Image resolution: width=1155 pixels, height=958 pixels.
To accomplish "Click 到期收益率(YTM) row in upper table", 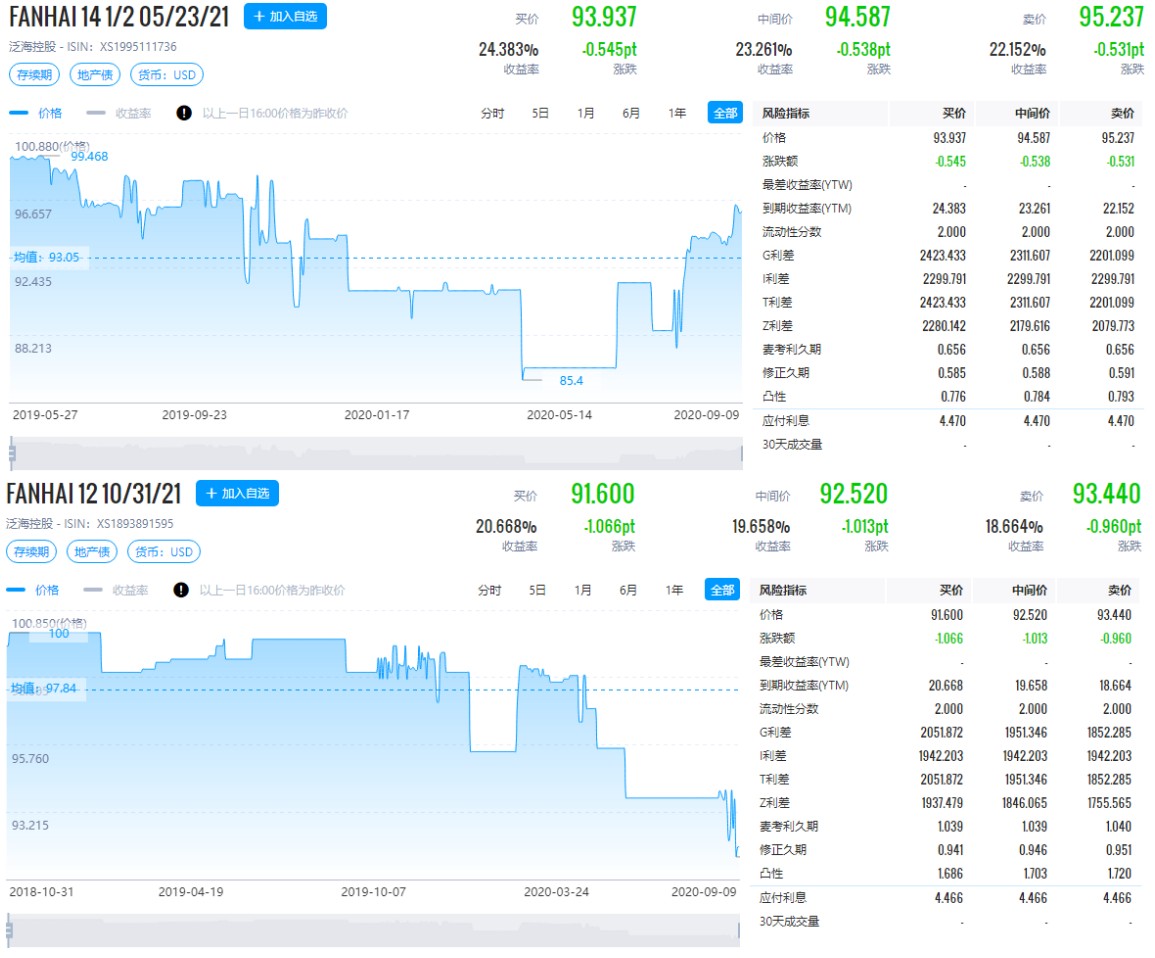I will click(949, 208).
